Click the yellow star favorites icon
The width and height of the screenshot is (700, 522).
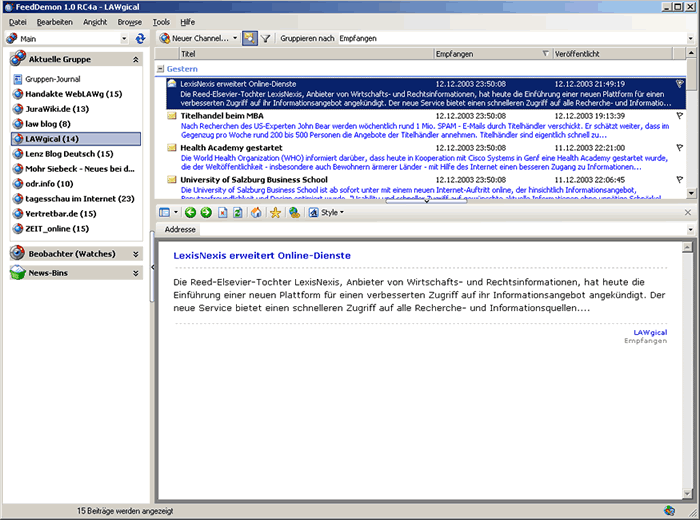tap(275, 213)
